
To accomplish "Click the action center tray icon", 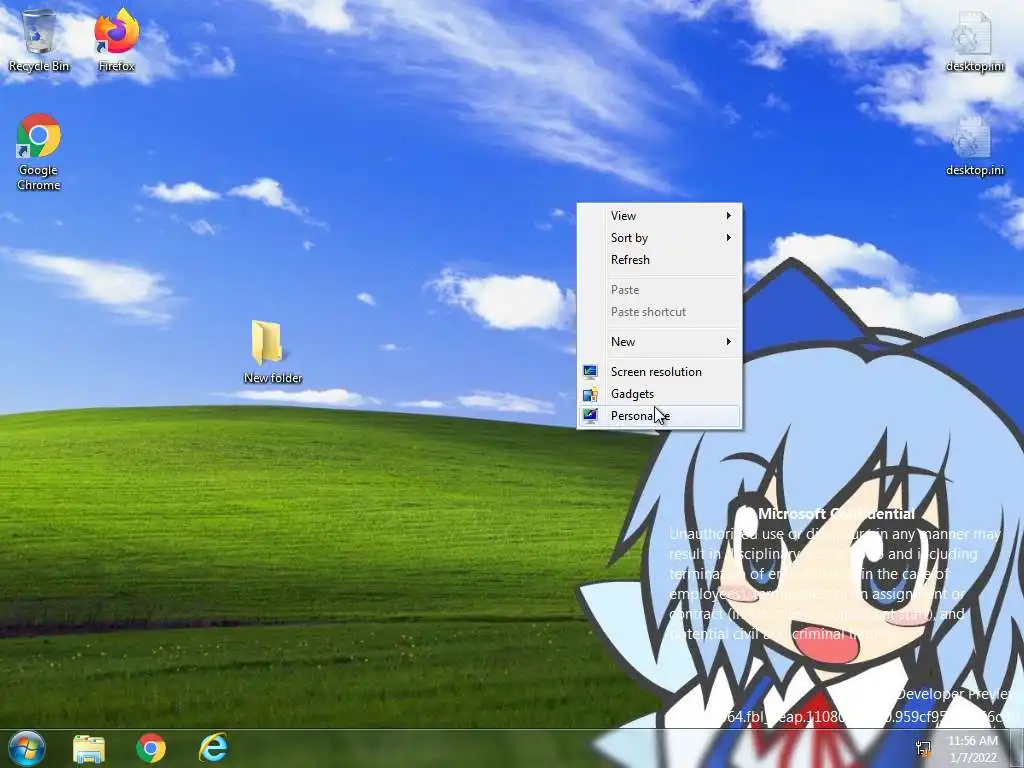I will [923, 749].
